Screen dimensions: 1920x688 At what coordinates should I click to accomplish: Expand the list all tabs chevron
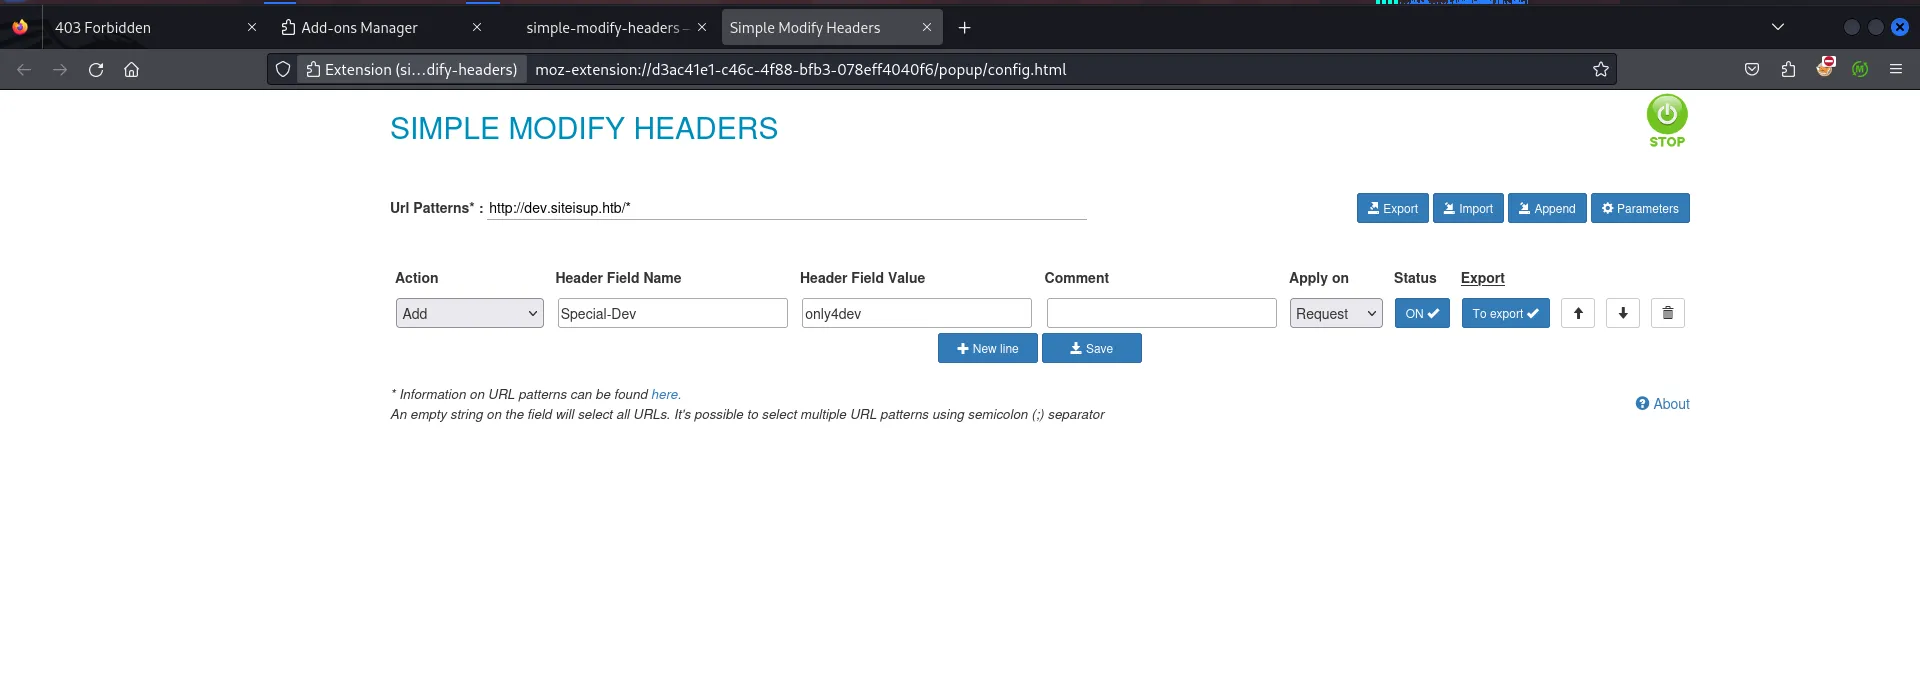click(x=1778, y=27)
